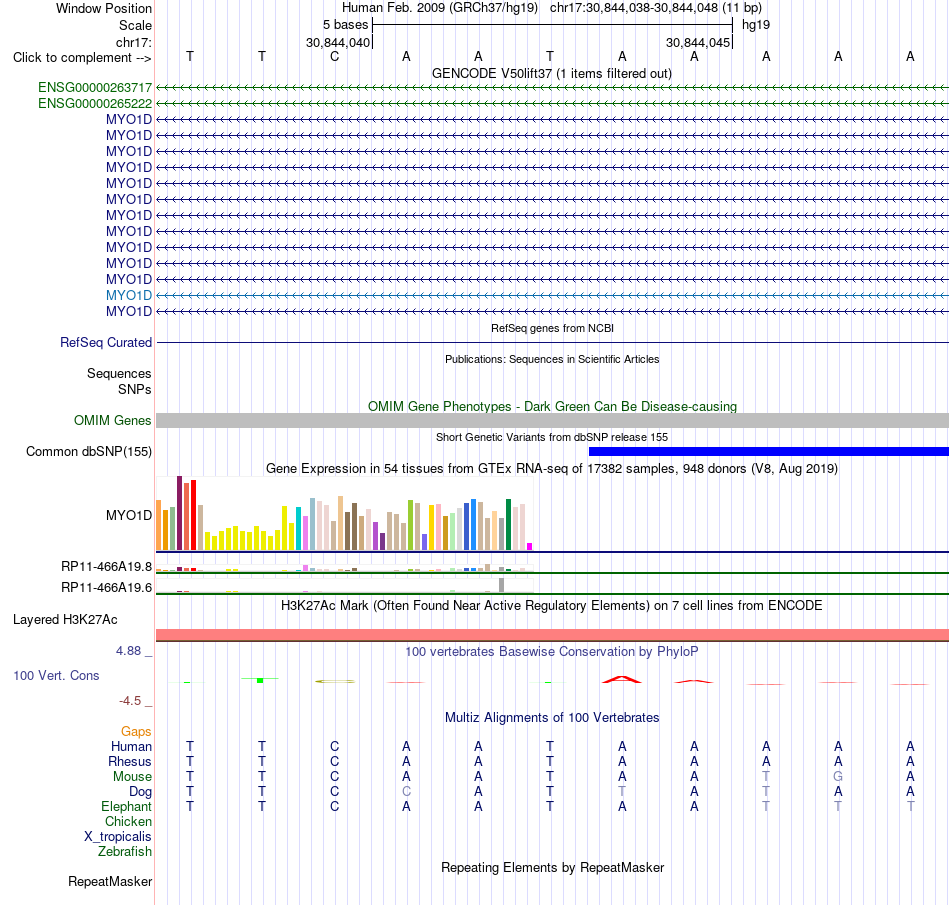This screenshot has width=950, height=905.
Task: Click the G base in the Mouse row
Action: (x=838, y=777)
